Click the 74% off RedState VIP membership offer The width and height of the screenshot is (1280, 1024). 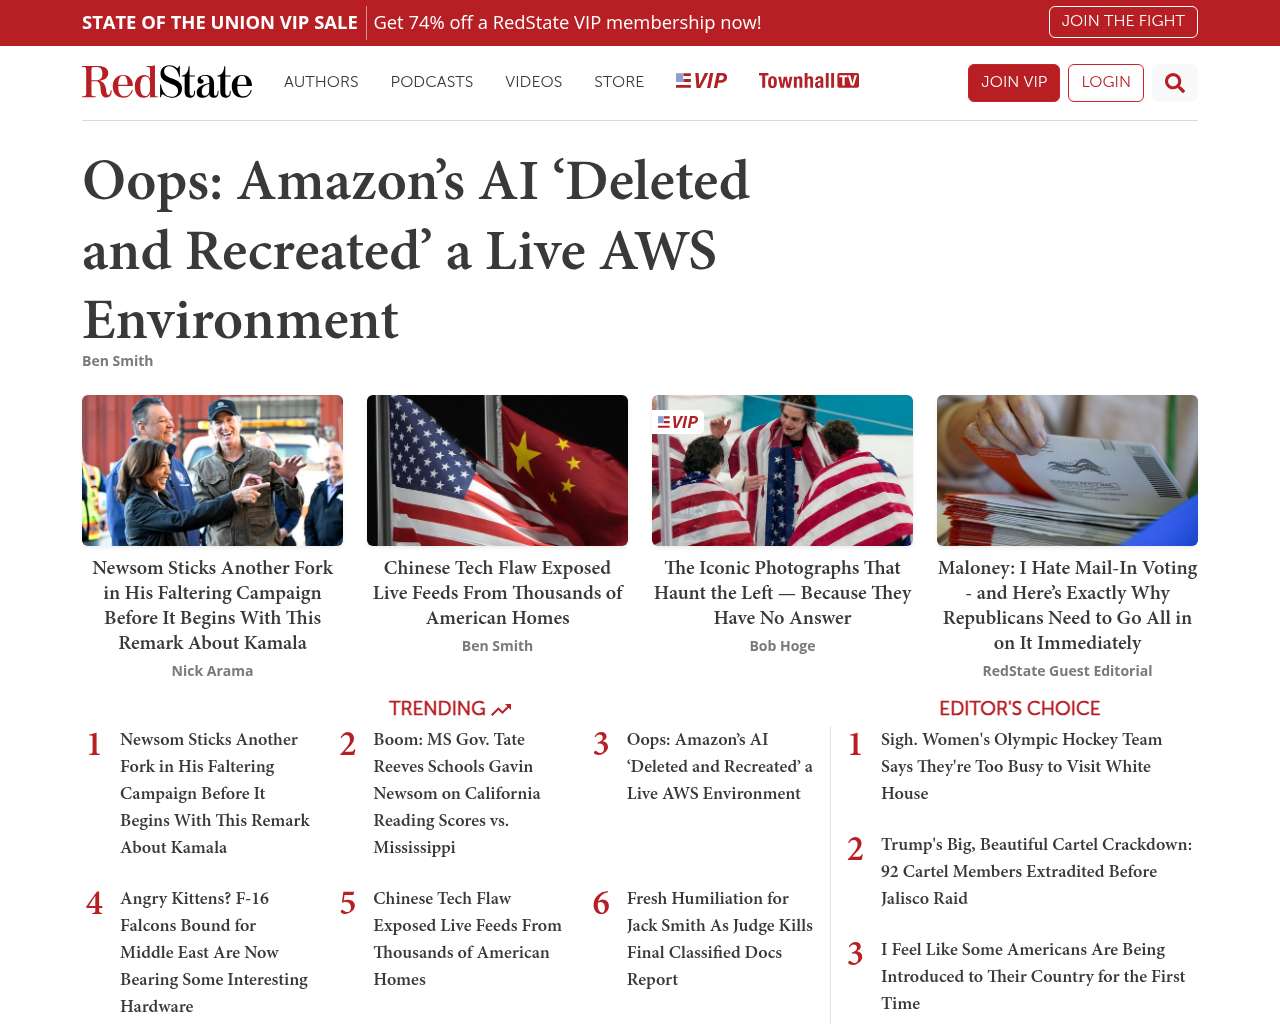tap(567, 22)
